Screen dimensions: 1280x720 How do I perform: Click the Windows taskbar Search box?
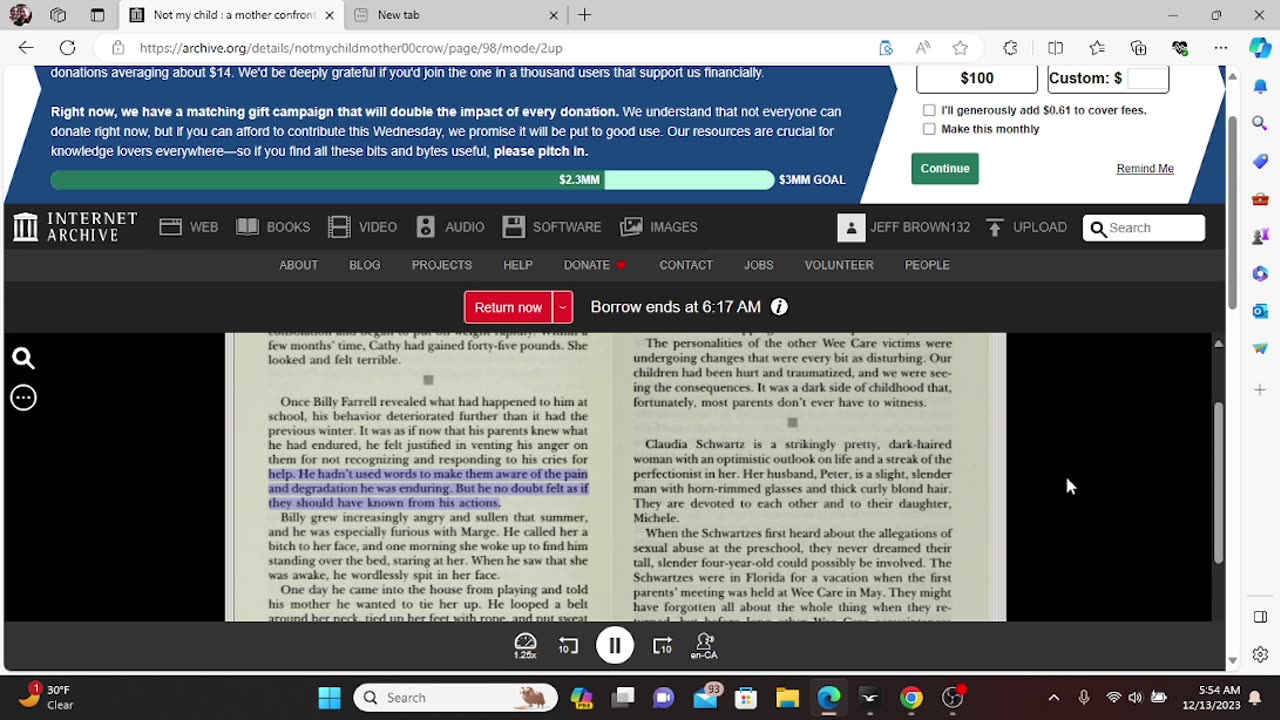point(456,697)
